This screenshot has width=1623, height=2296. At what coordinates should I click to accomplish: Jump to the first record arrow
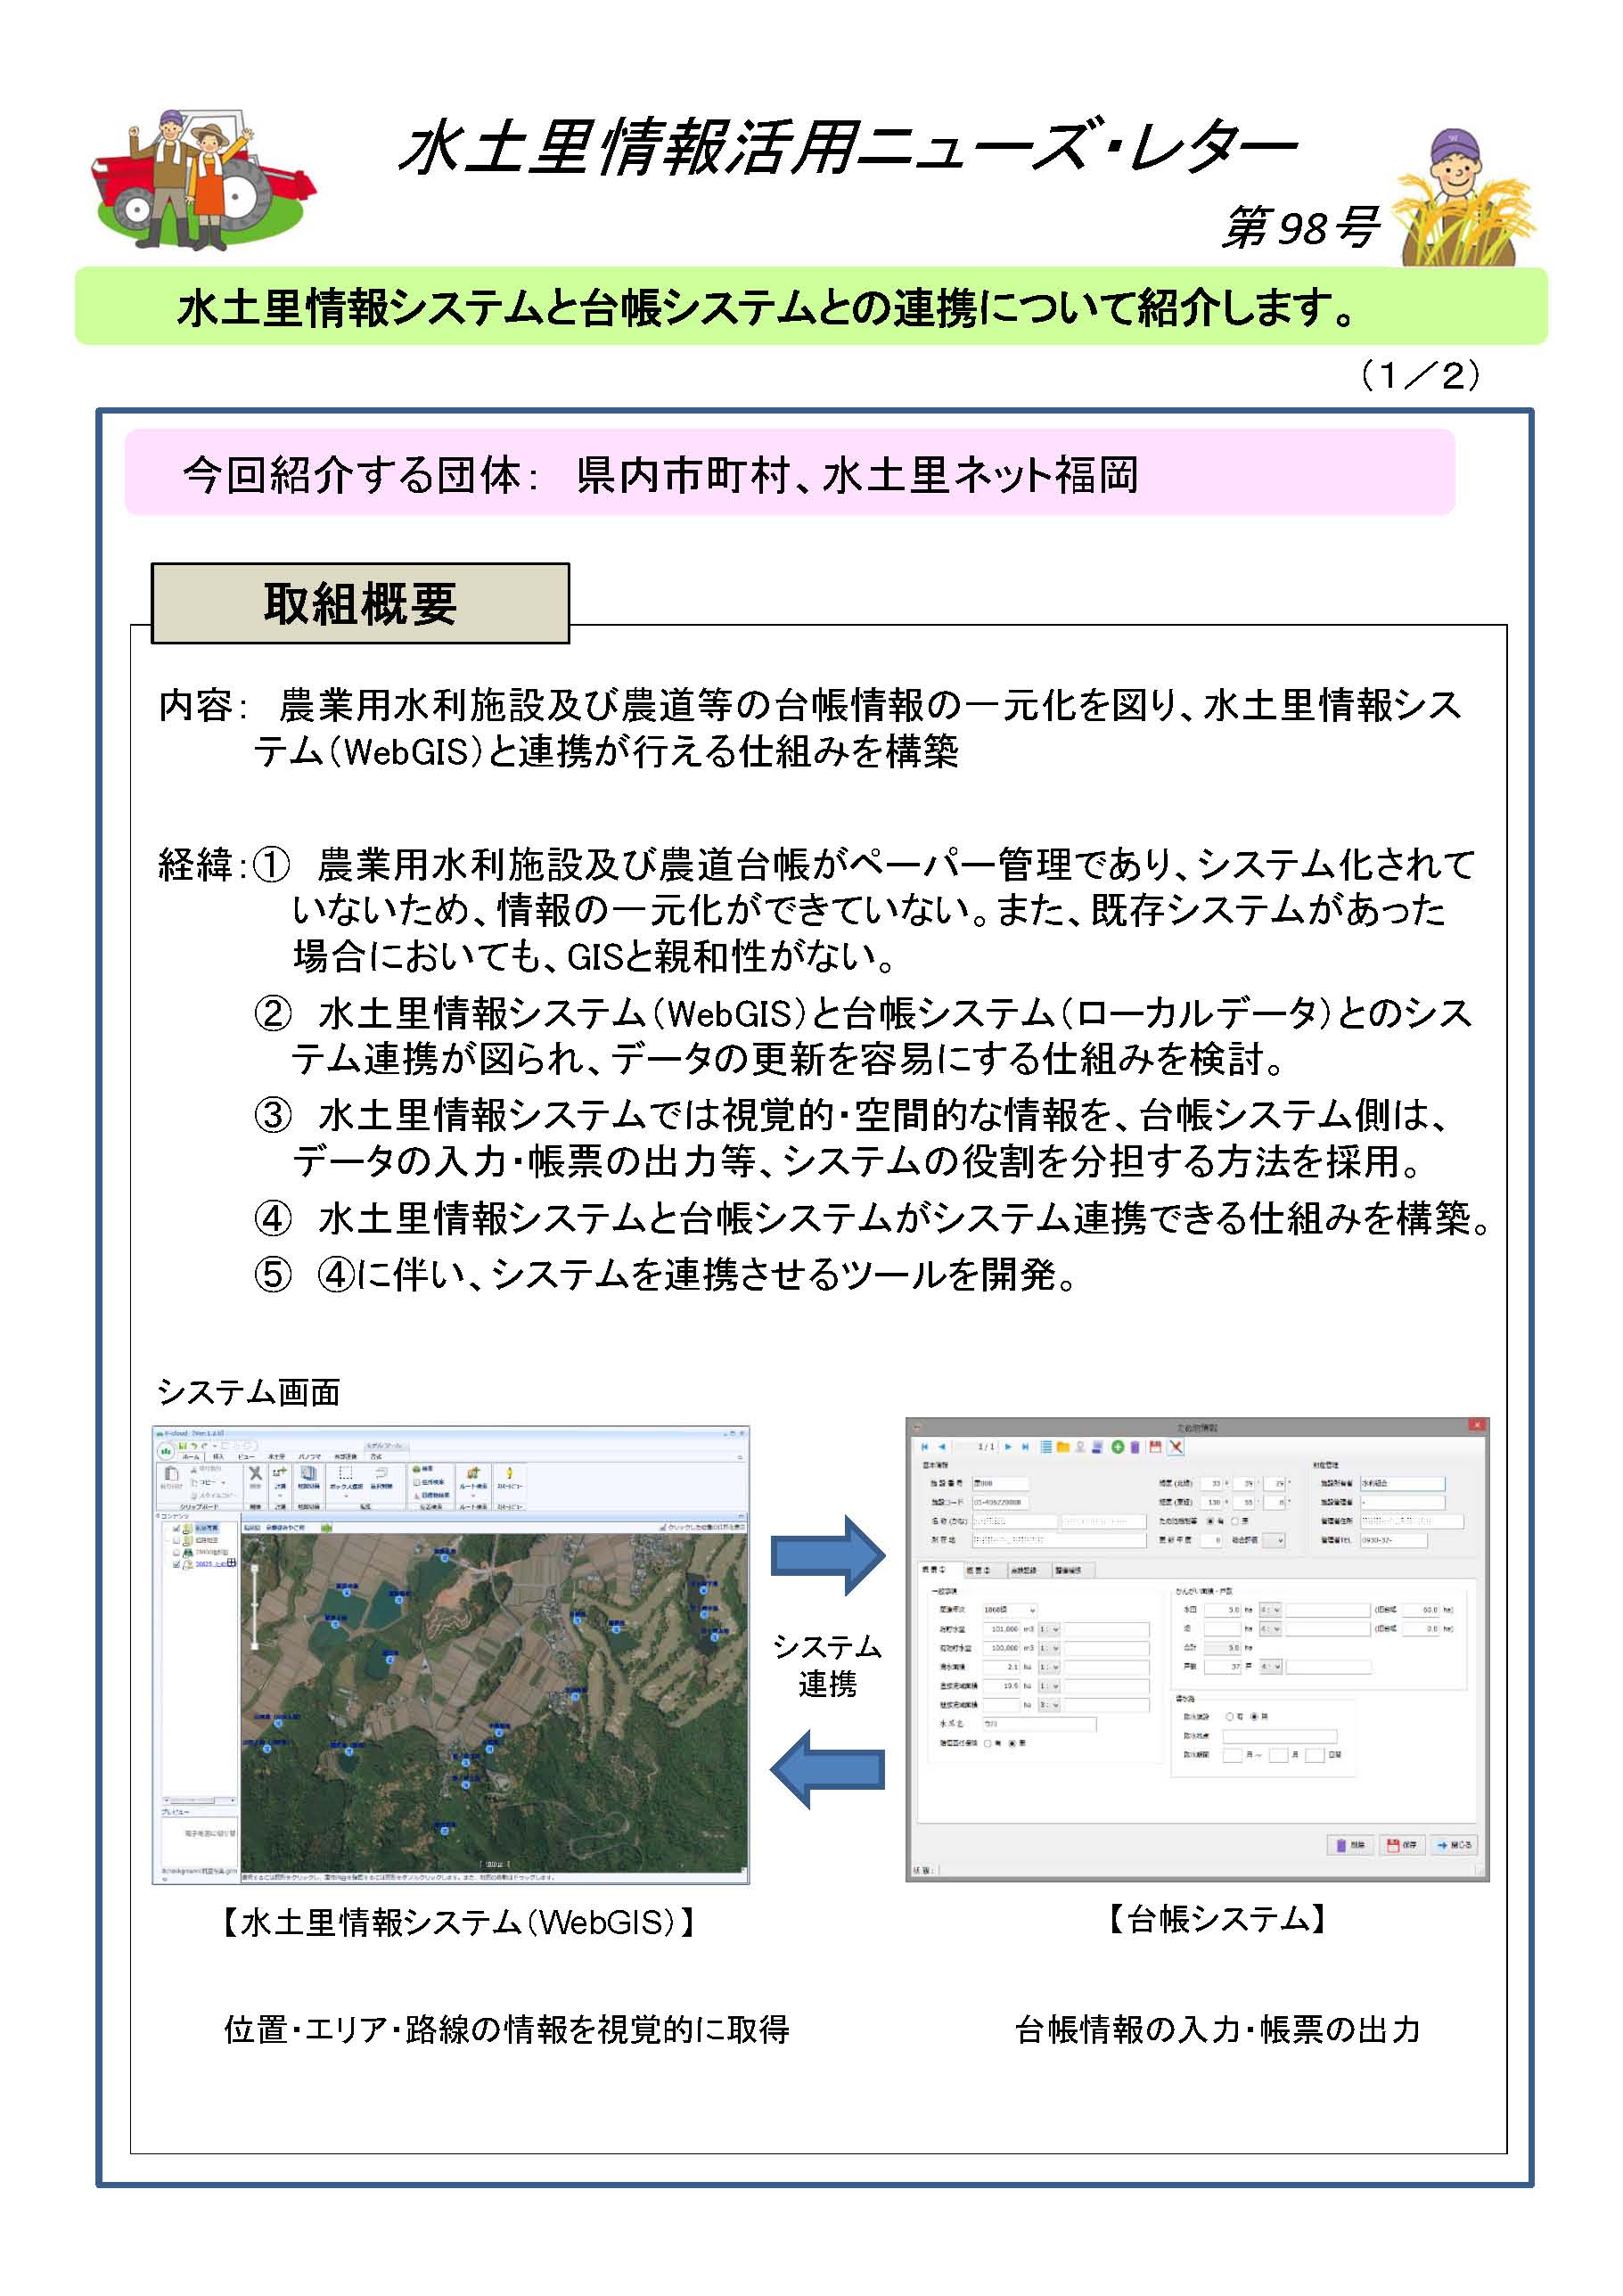point(924,1446)
